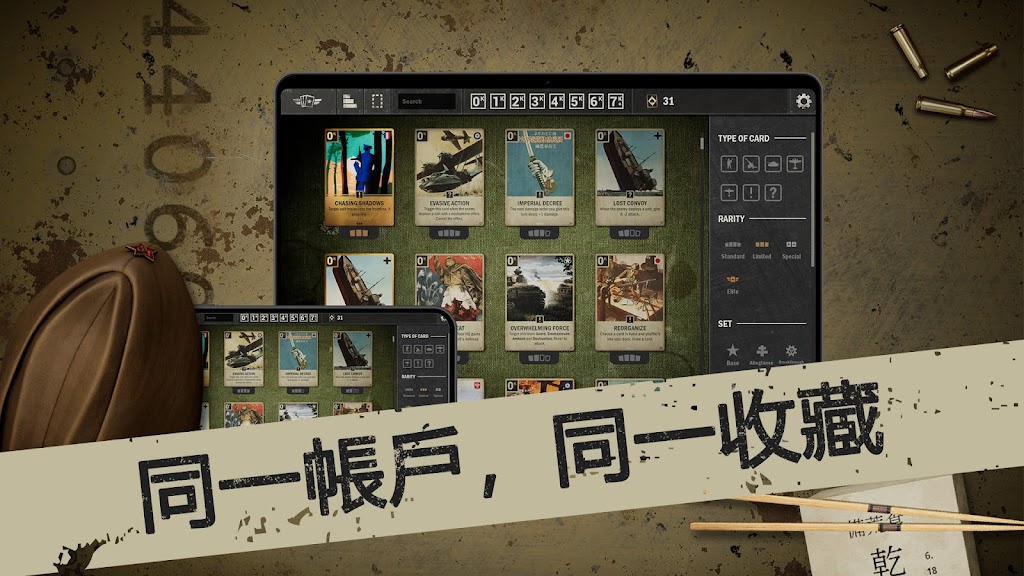Select the Evasive Action card on tablet
The height and width of the screenshot is (576, 1024).
coord(449,177)
